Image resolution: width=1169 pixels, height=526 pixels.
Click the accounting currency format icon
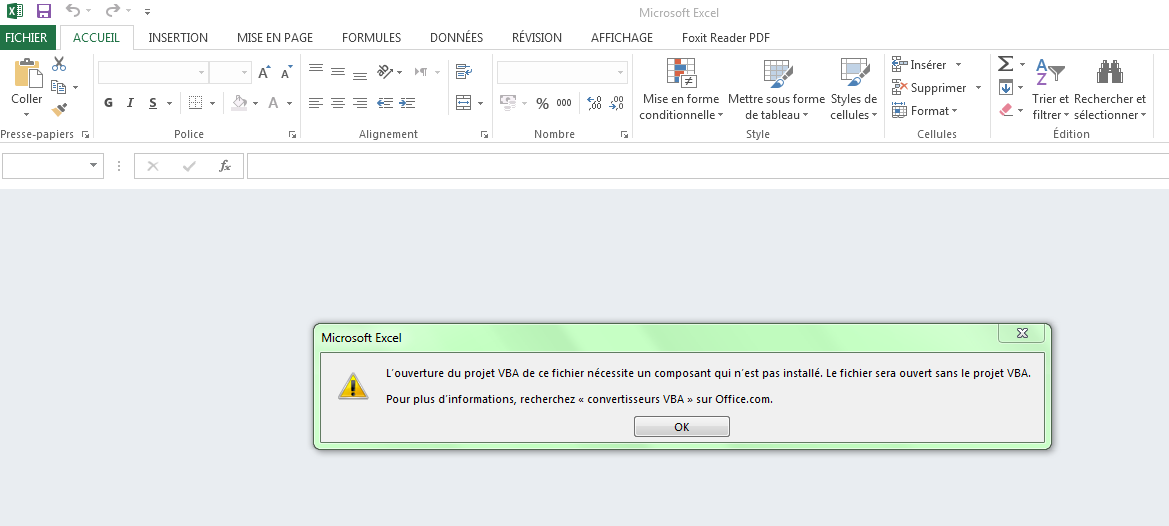point(508,103)
